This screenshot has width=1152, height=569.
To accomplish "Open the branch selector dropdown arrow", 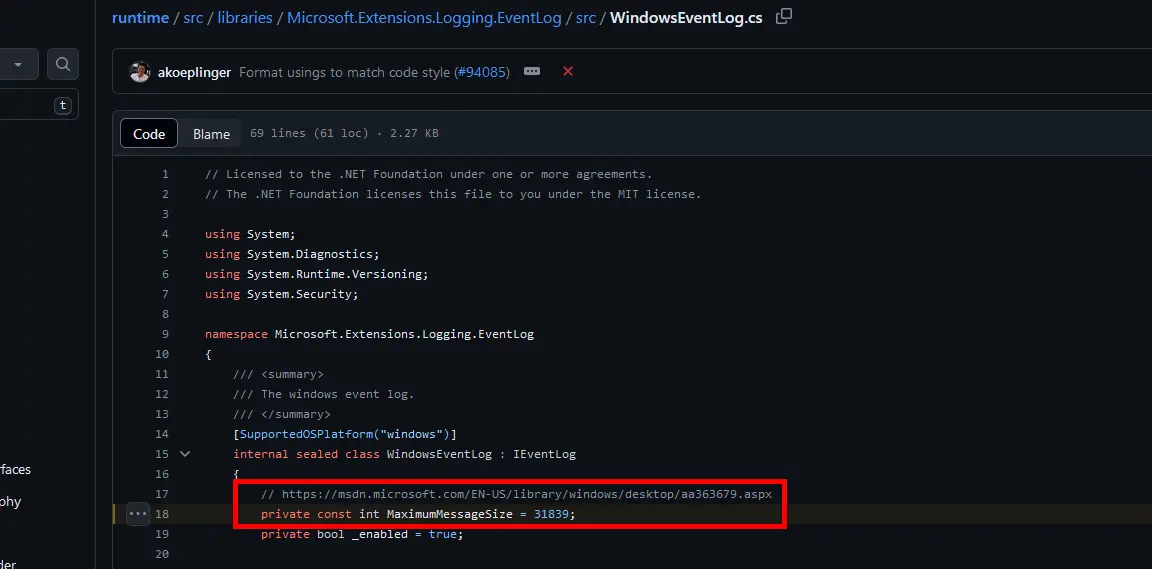I will (18, 65).
